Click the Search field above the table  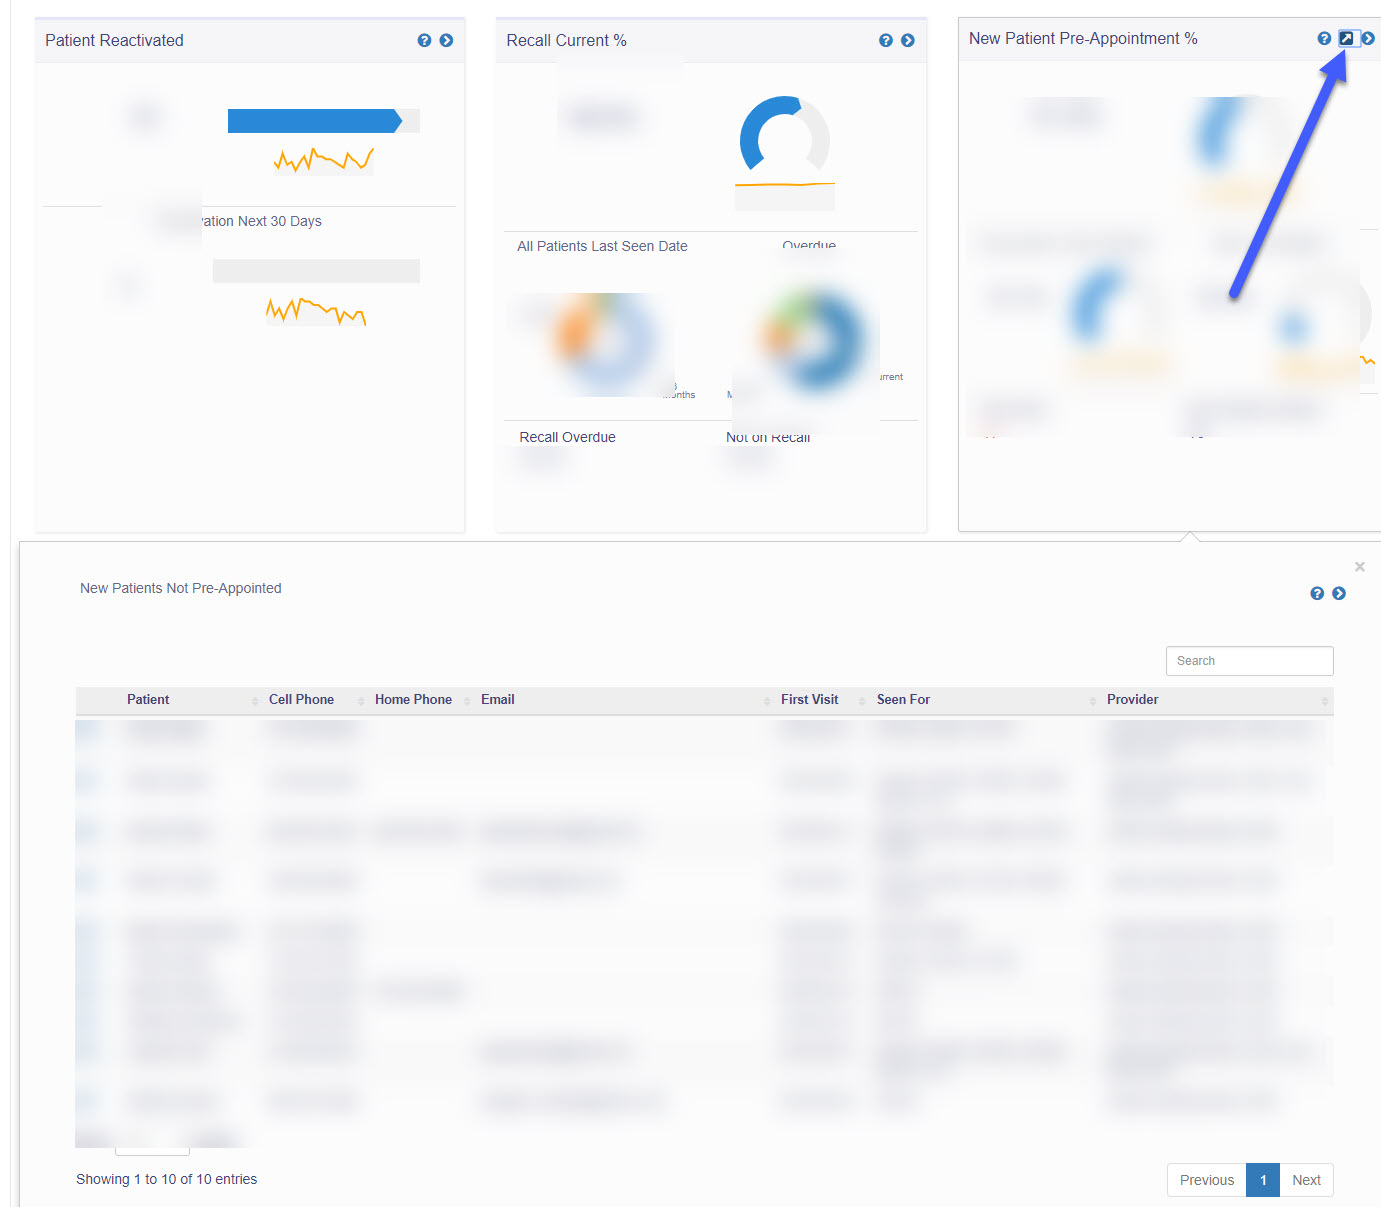coord(1249,661)
